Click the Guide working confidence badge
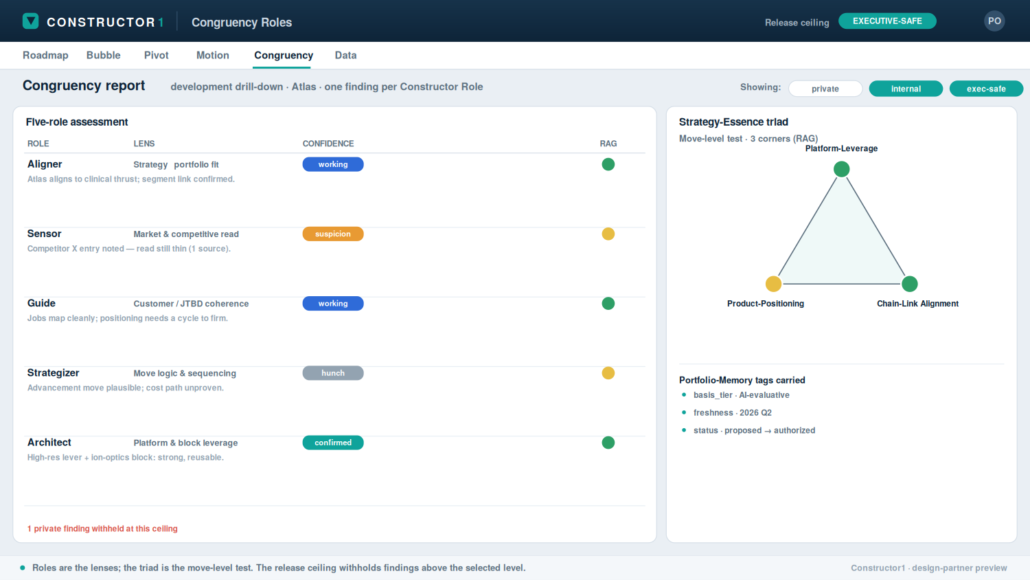 coord(333,303)
